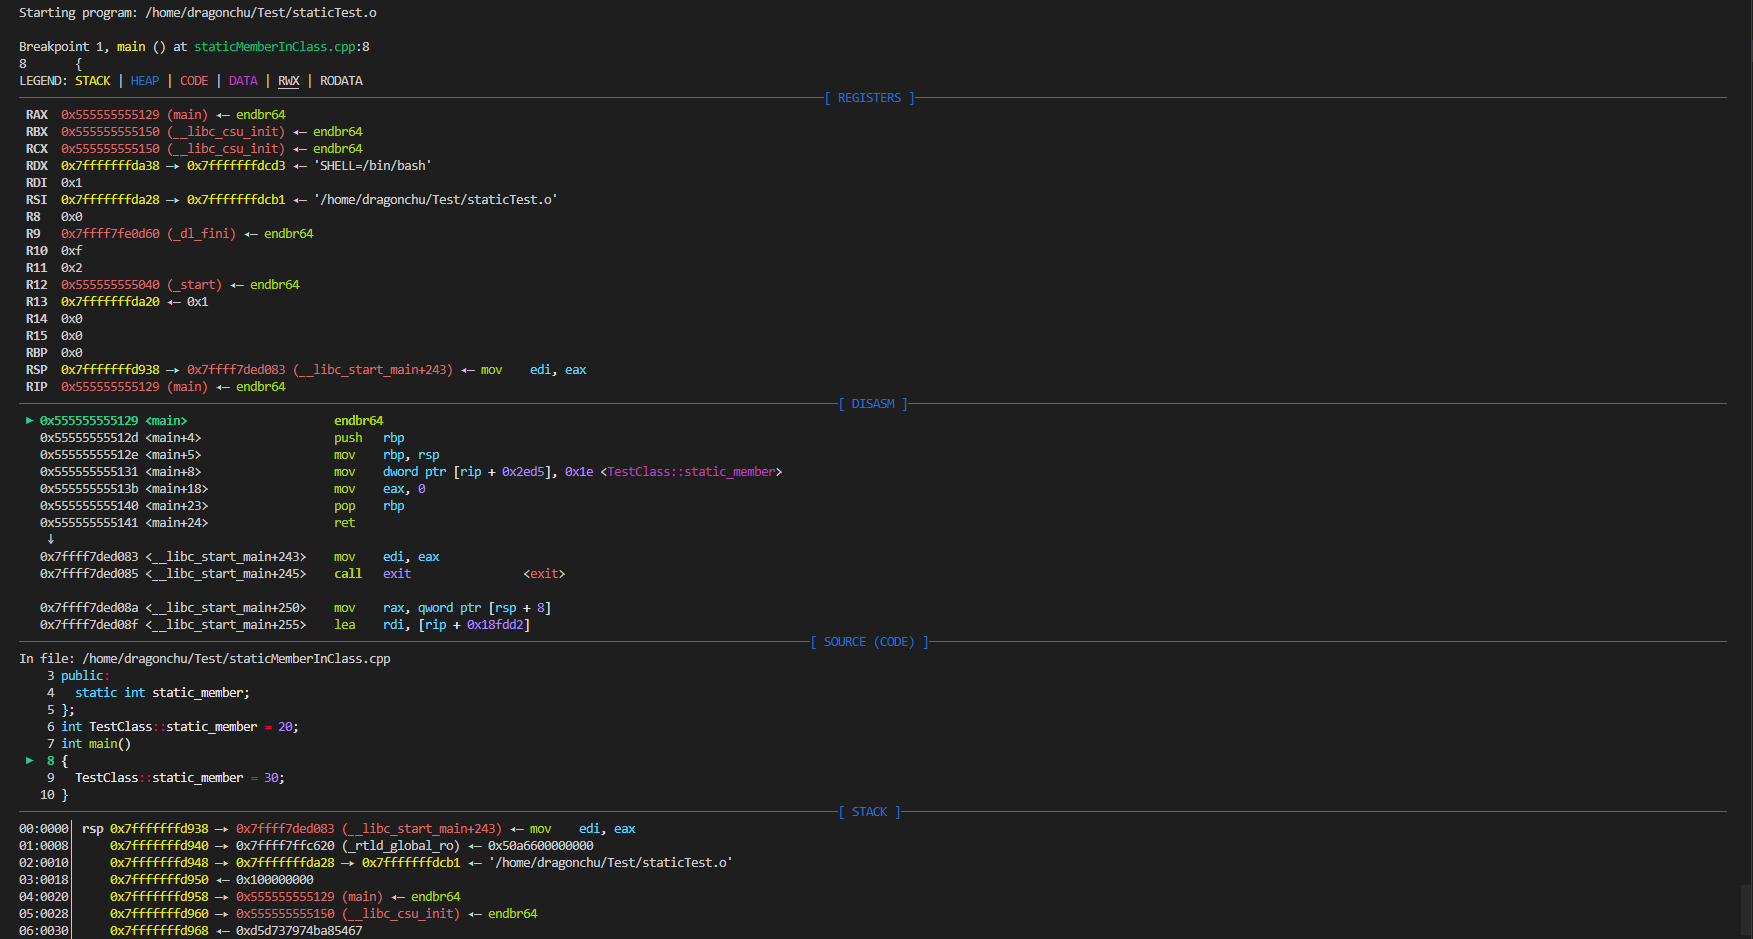Screen dimensions: 1753x939
Task: Click the value 30 on source line 9
Action: [x=271, y=778]
